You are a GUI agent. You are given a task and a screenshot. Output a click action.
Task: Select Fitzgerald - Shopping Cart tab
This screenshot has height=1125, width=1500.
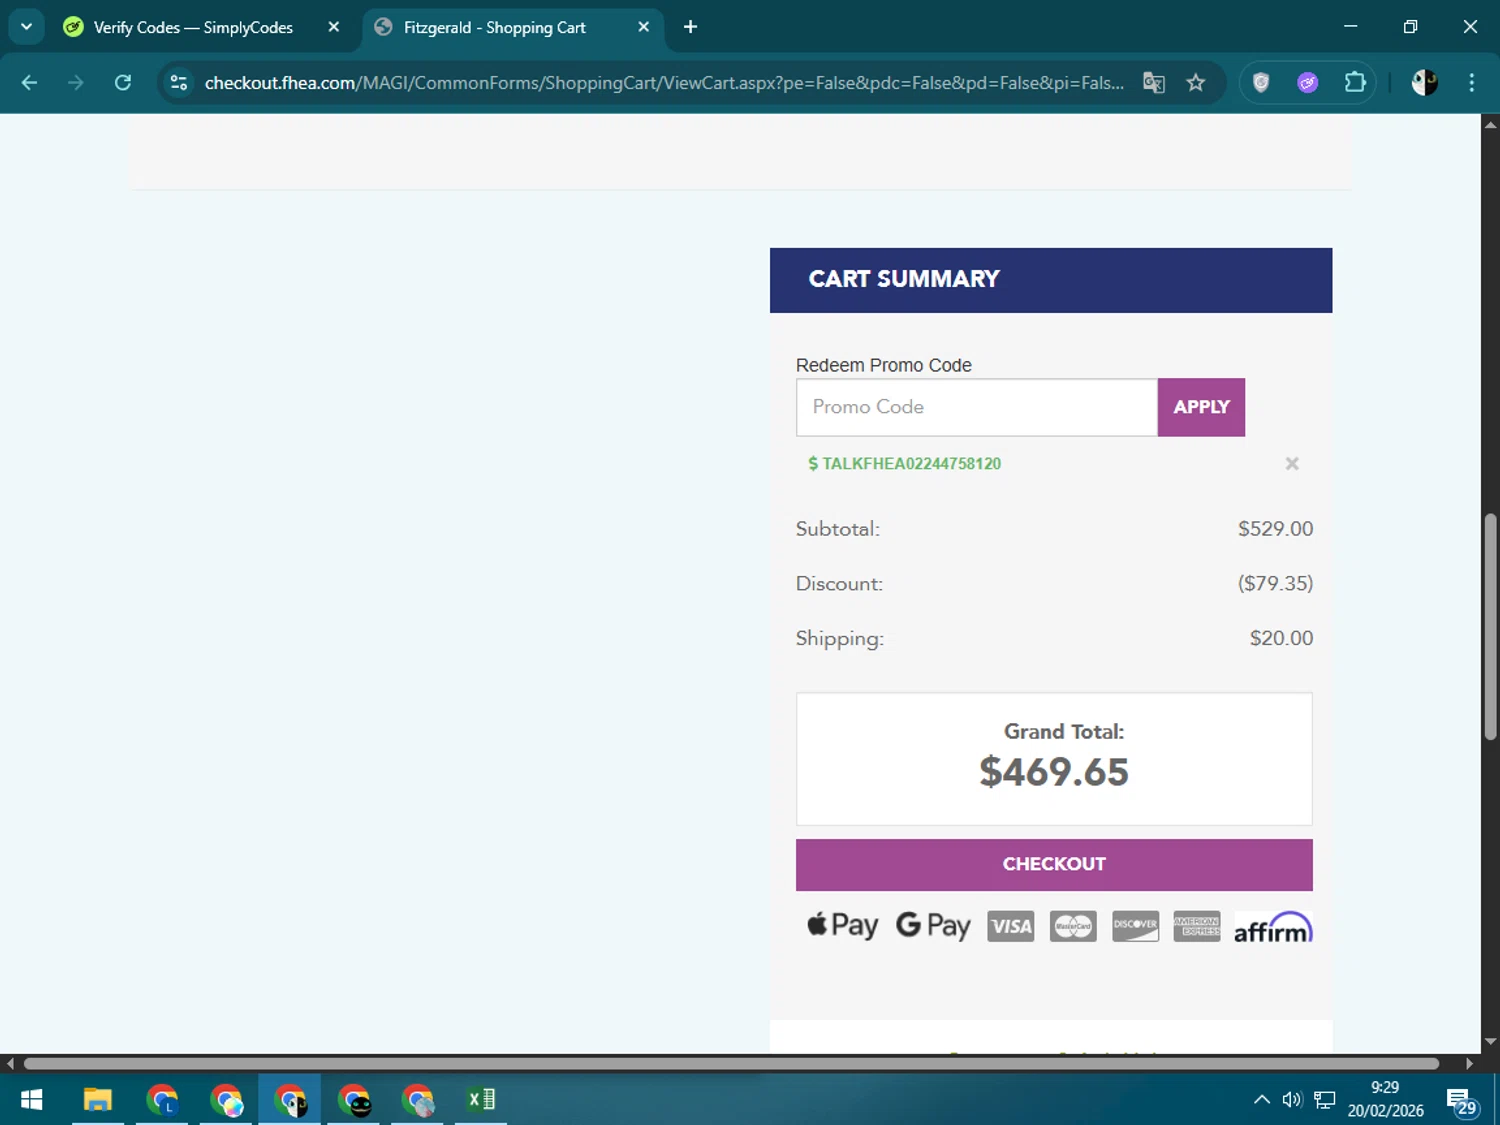(x=494, y=28)
